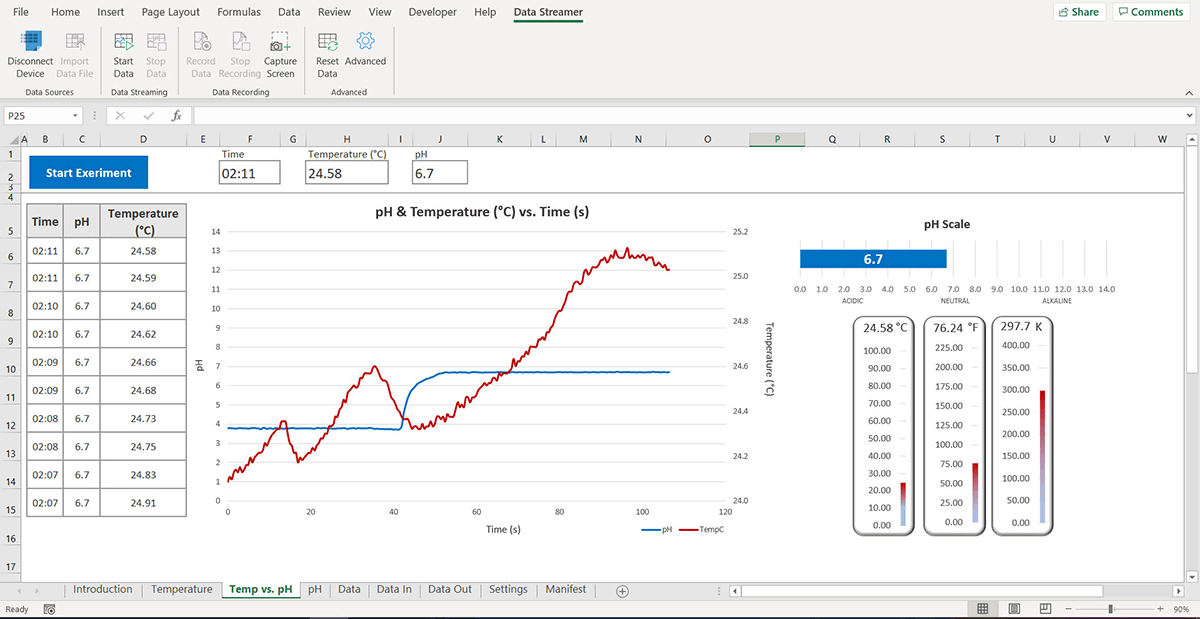Click table cell with temperature 24.66
The image size is (1200, 619).
[x=143, y=362]
